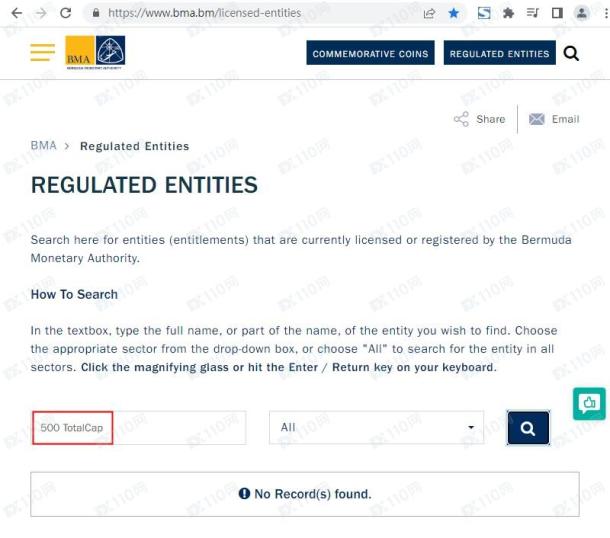Open Regulated Entities header button

(500, 53)
